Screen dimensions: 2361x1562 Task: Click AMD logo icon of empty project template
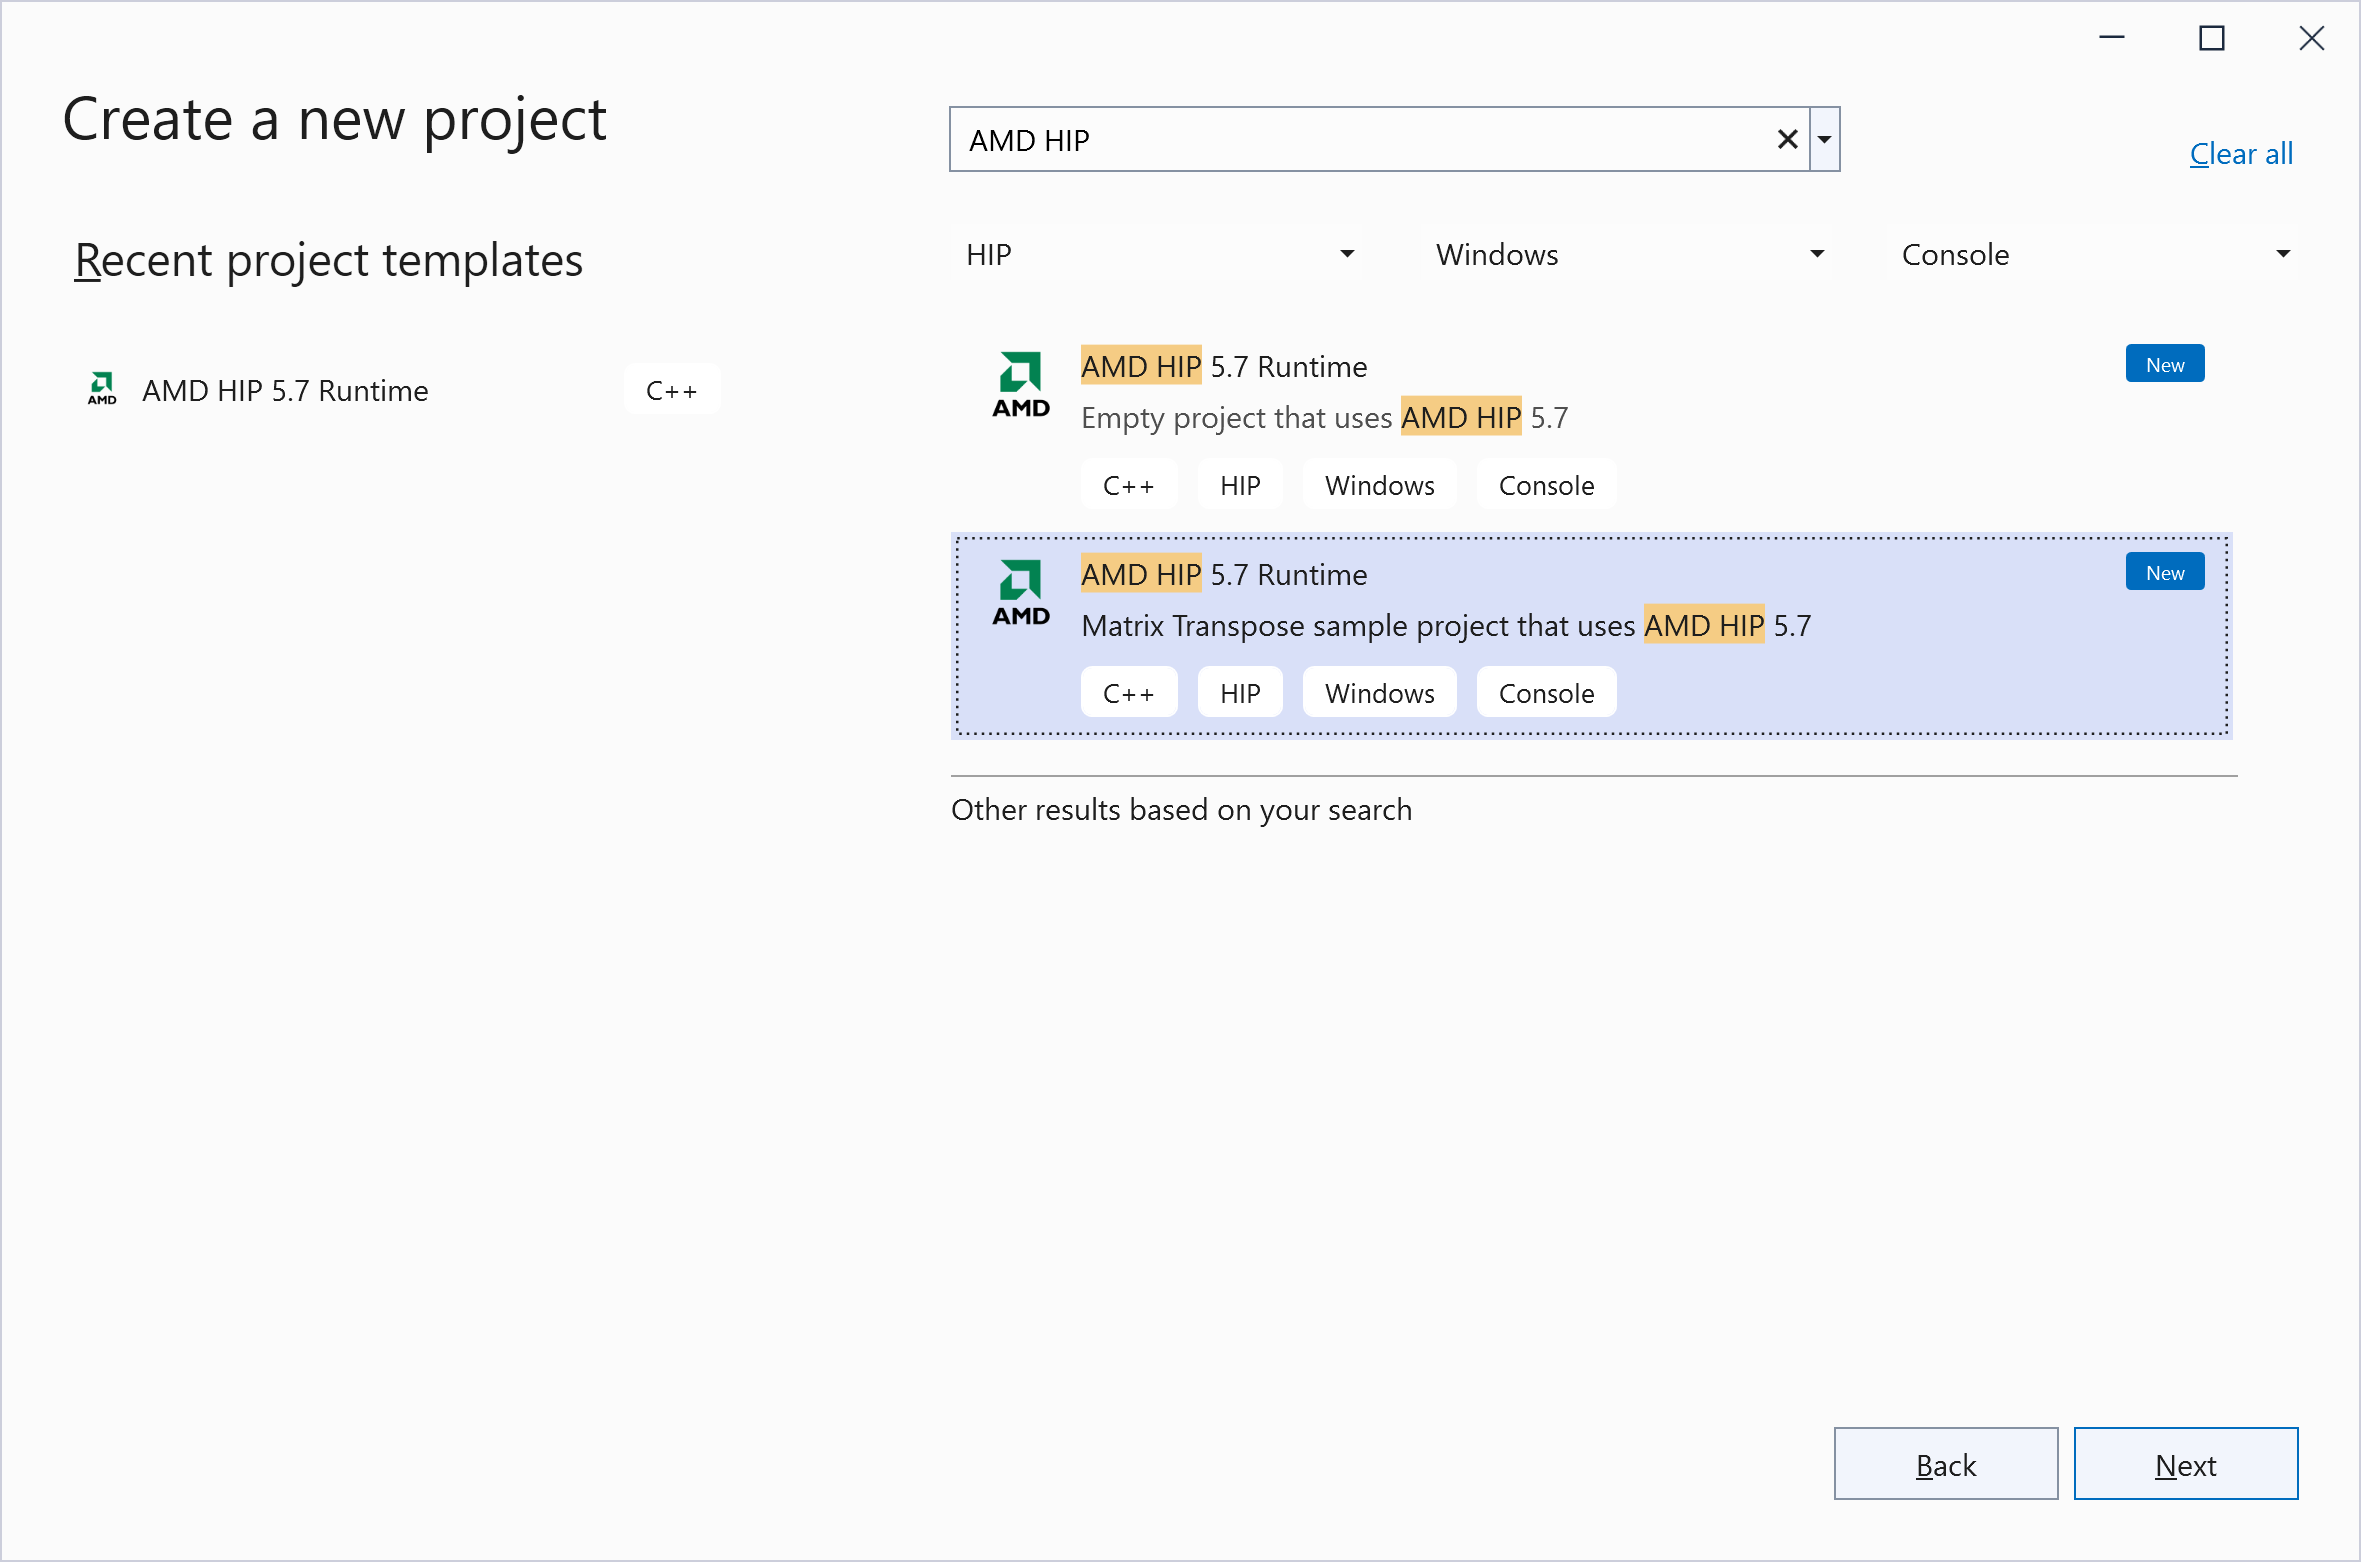point(1020,385)
